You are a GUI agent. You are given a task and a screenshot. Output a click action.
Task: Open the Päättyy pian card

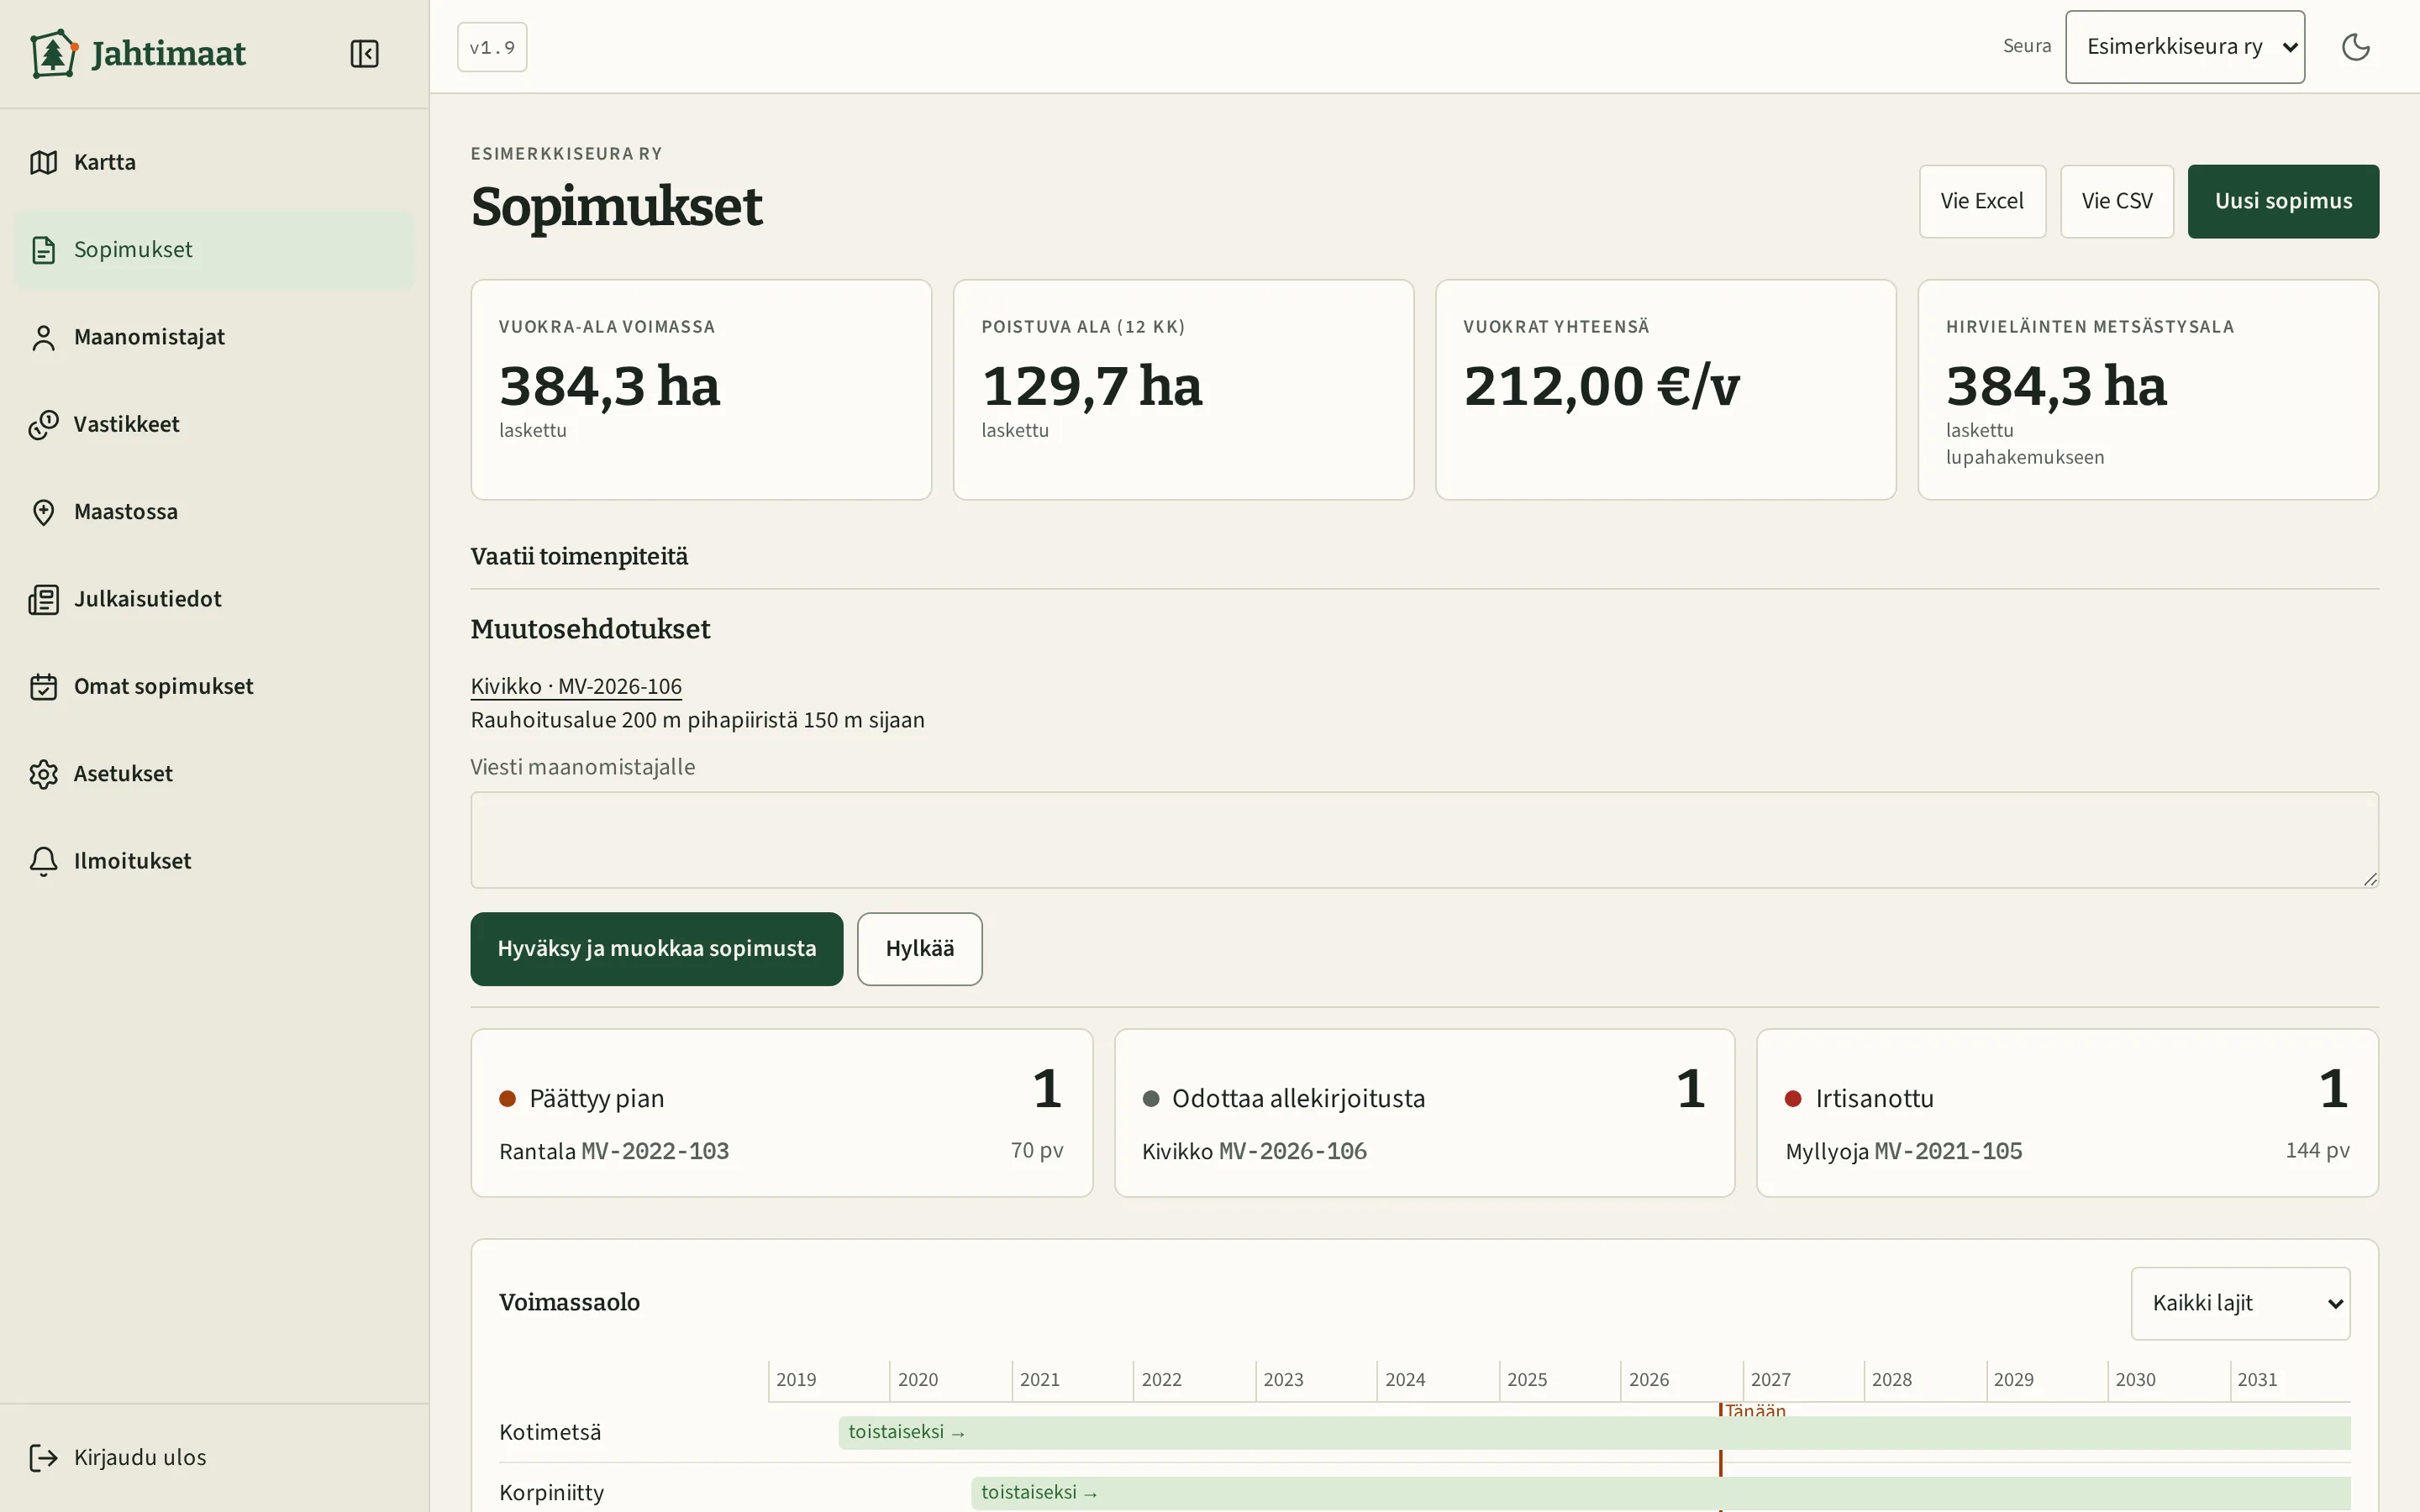(x=781, y=1113)
